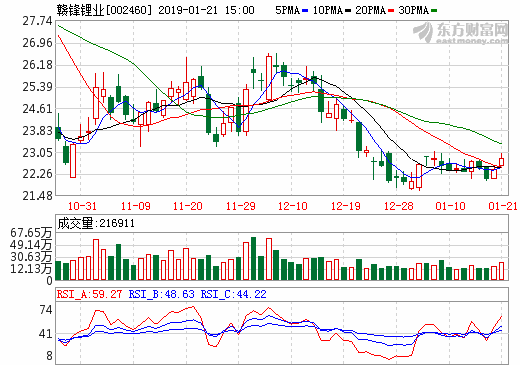Screen dimensions: 520x365
Task: Click the blue 5PMA legend color swatch
Action: 305,11
